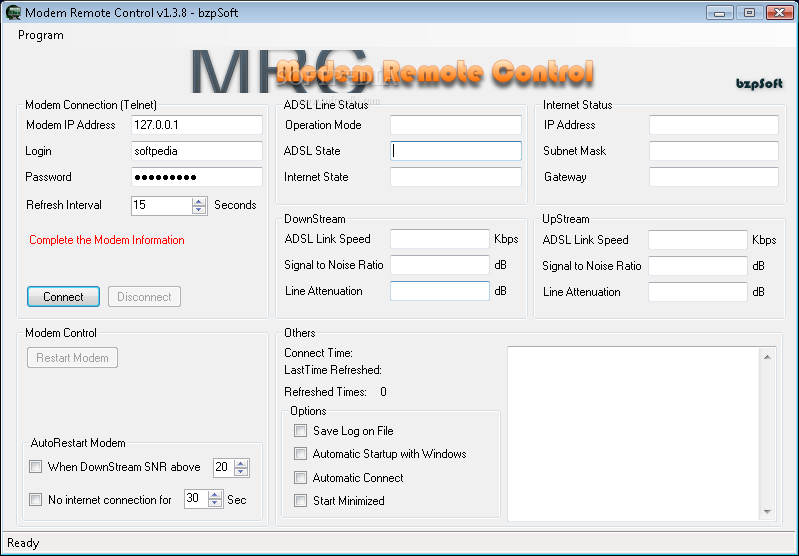The height and width of the screenshot is (556, 799).
Task: Maximize the Modem Remote Control window
Action: pyautogui.click(x=750, y=13)
